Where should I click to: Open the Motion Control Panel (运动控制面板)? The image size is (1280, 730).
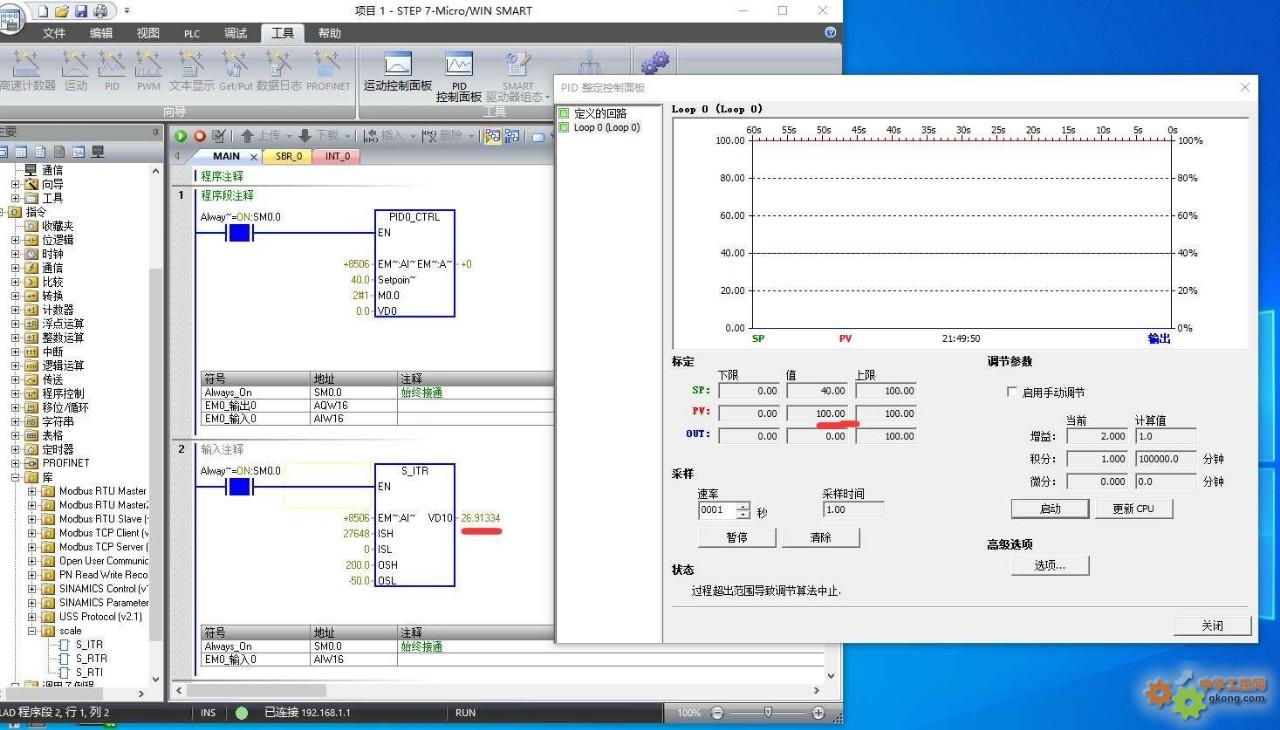tap(398, 70)
